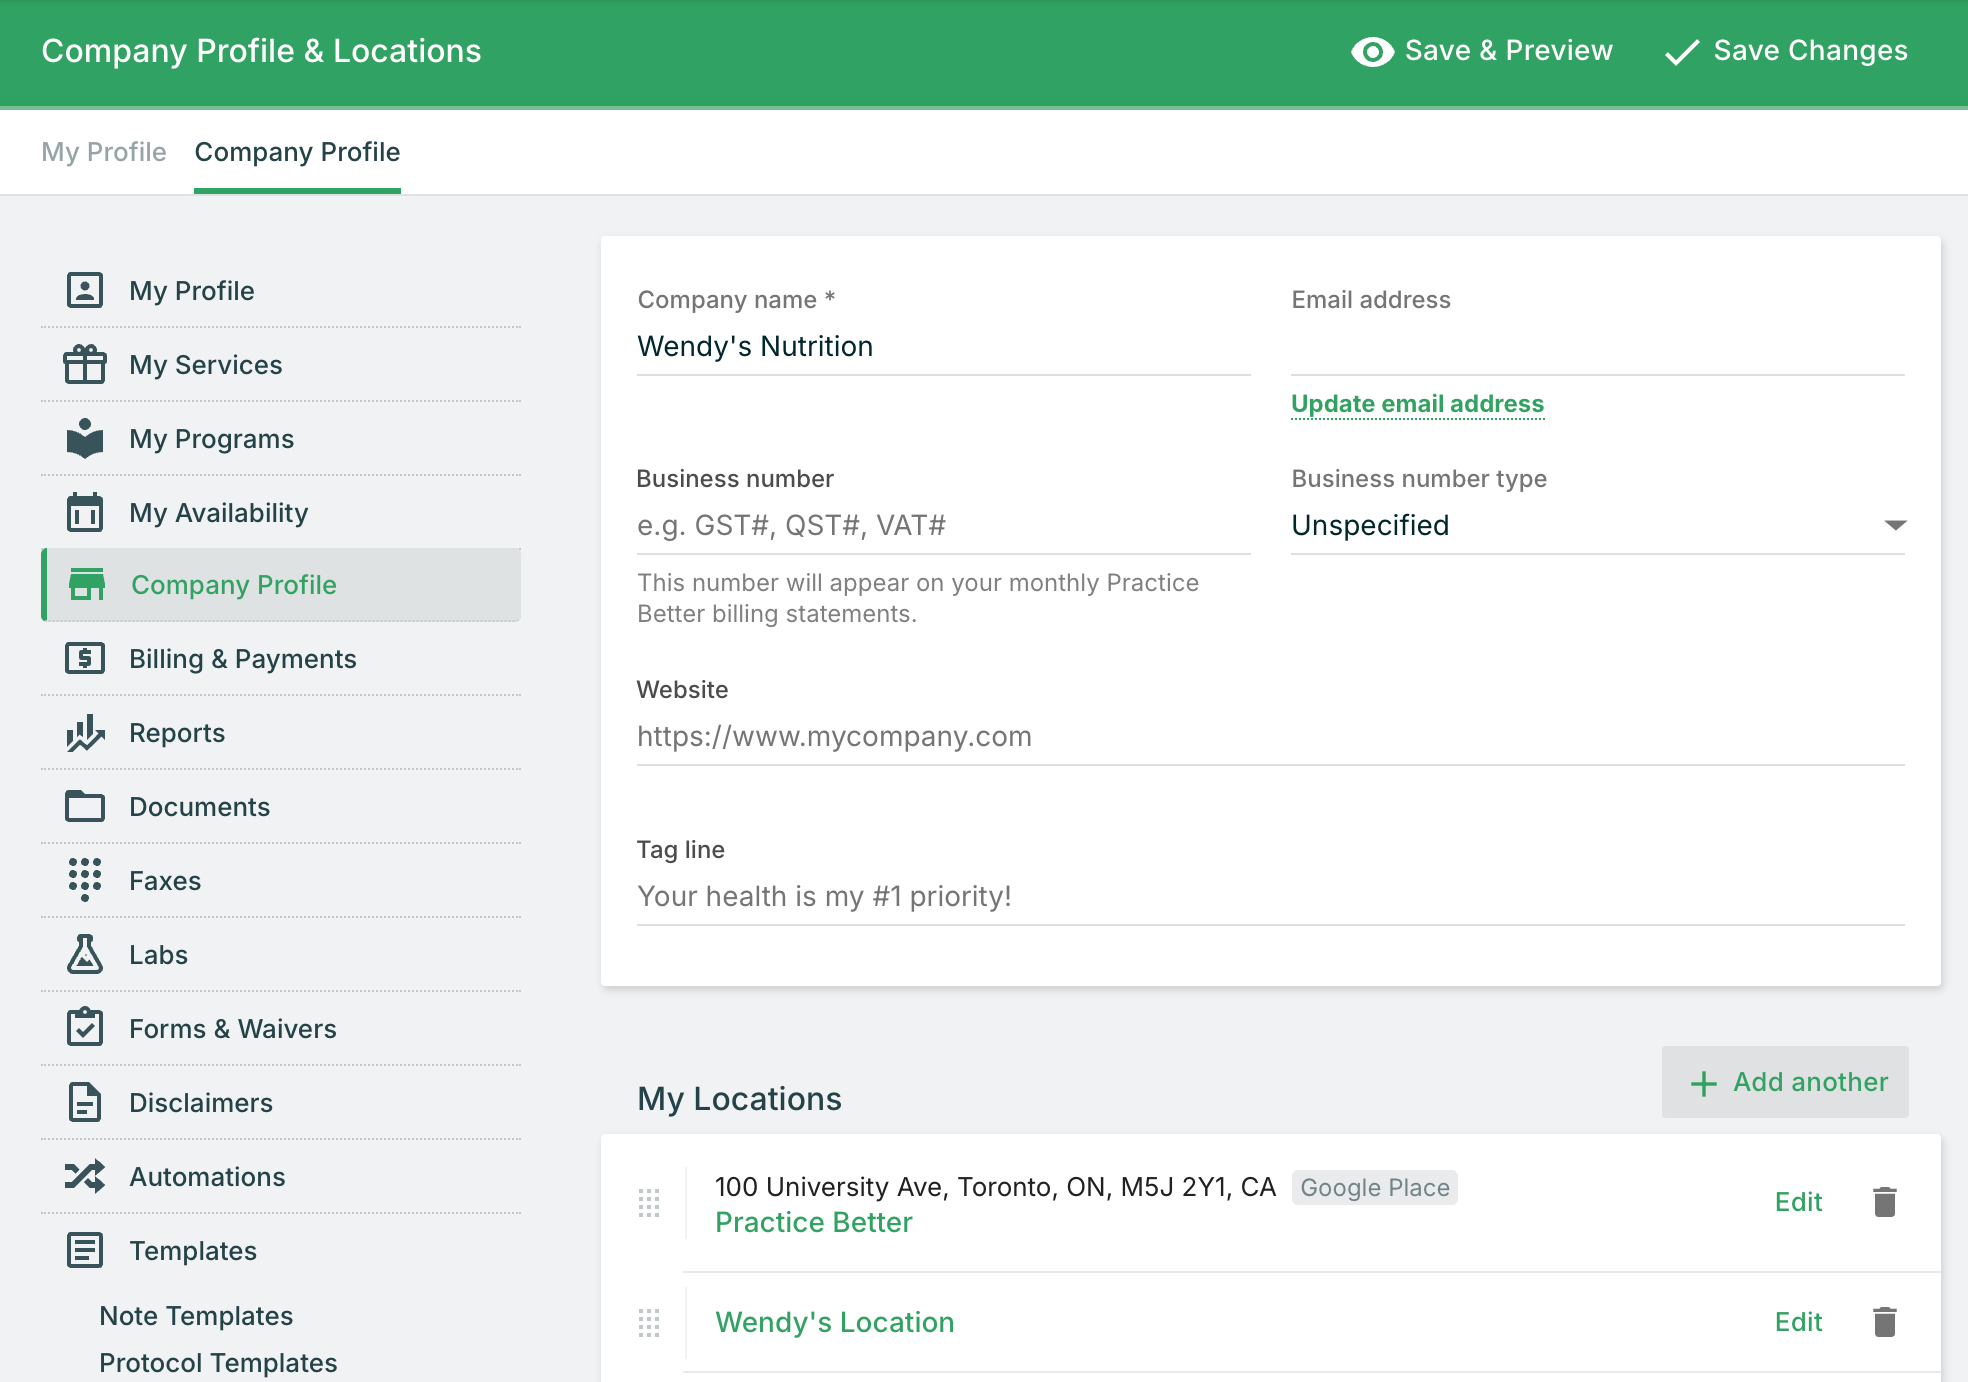Click drag handle beside Wendy's Location

[649, 1322]
